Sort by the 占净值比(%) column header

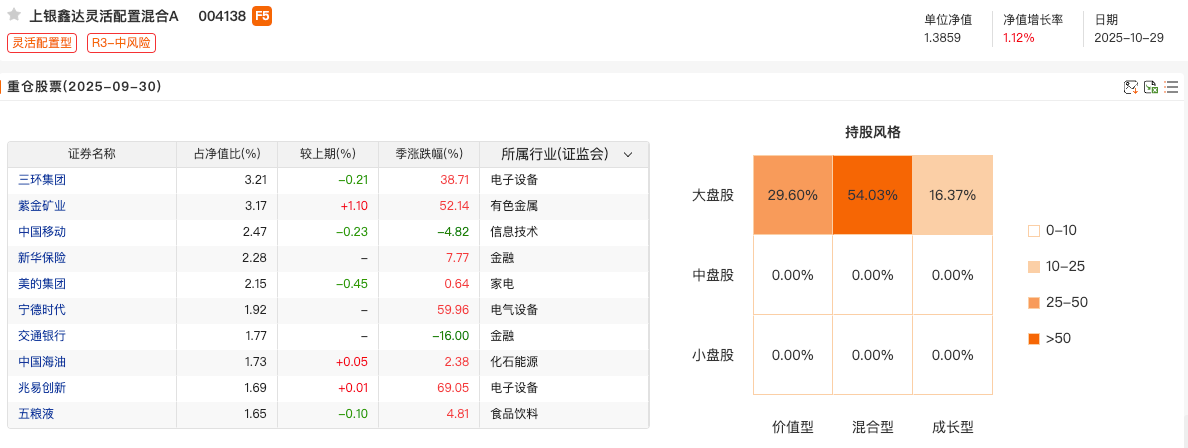(x=226, y=154)
